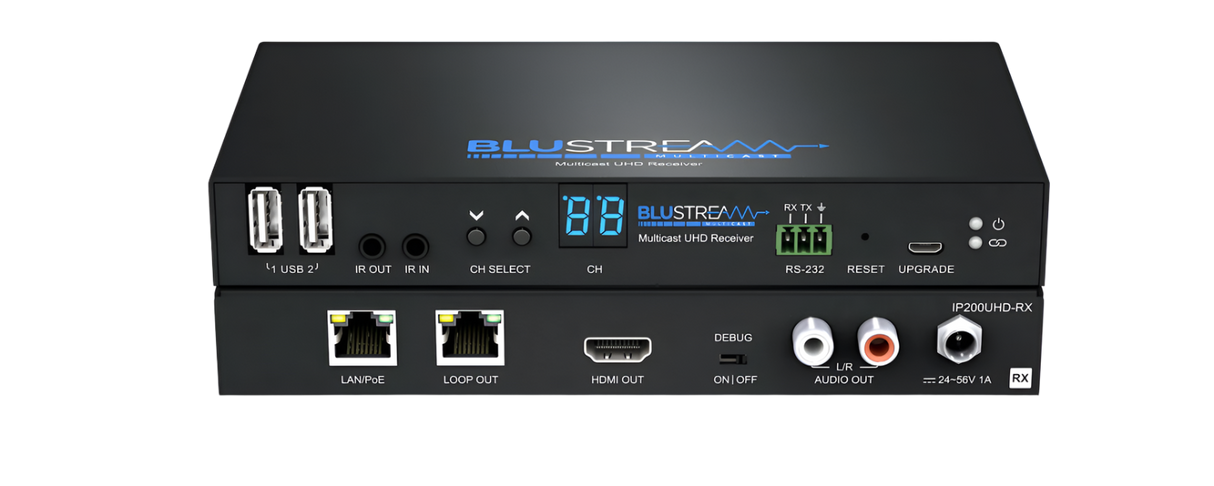Viewport: 1214px width, 486px height.
Task: Click the HDMI OUT port
Action: 617,349
